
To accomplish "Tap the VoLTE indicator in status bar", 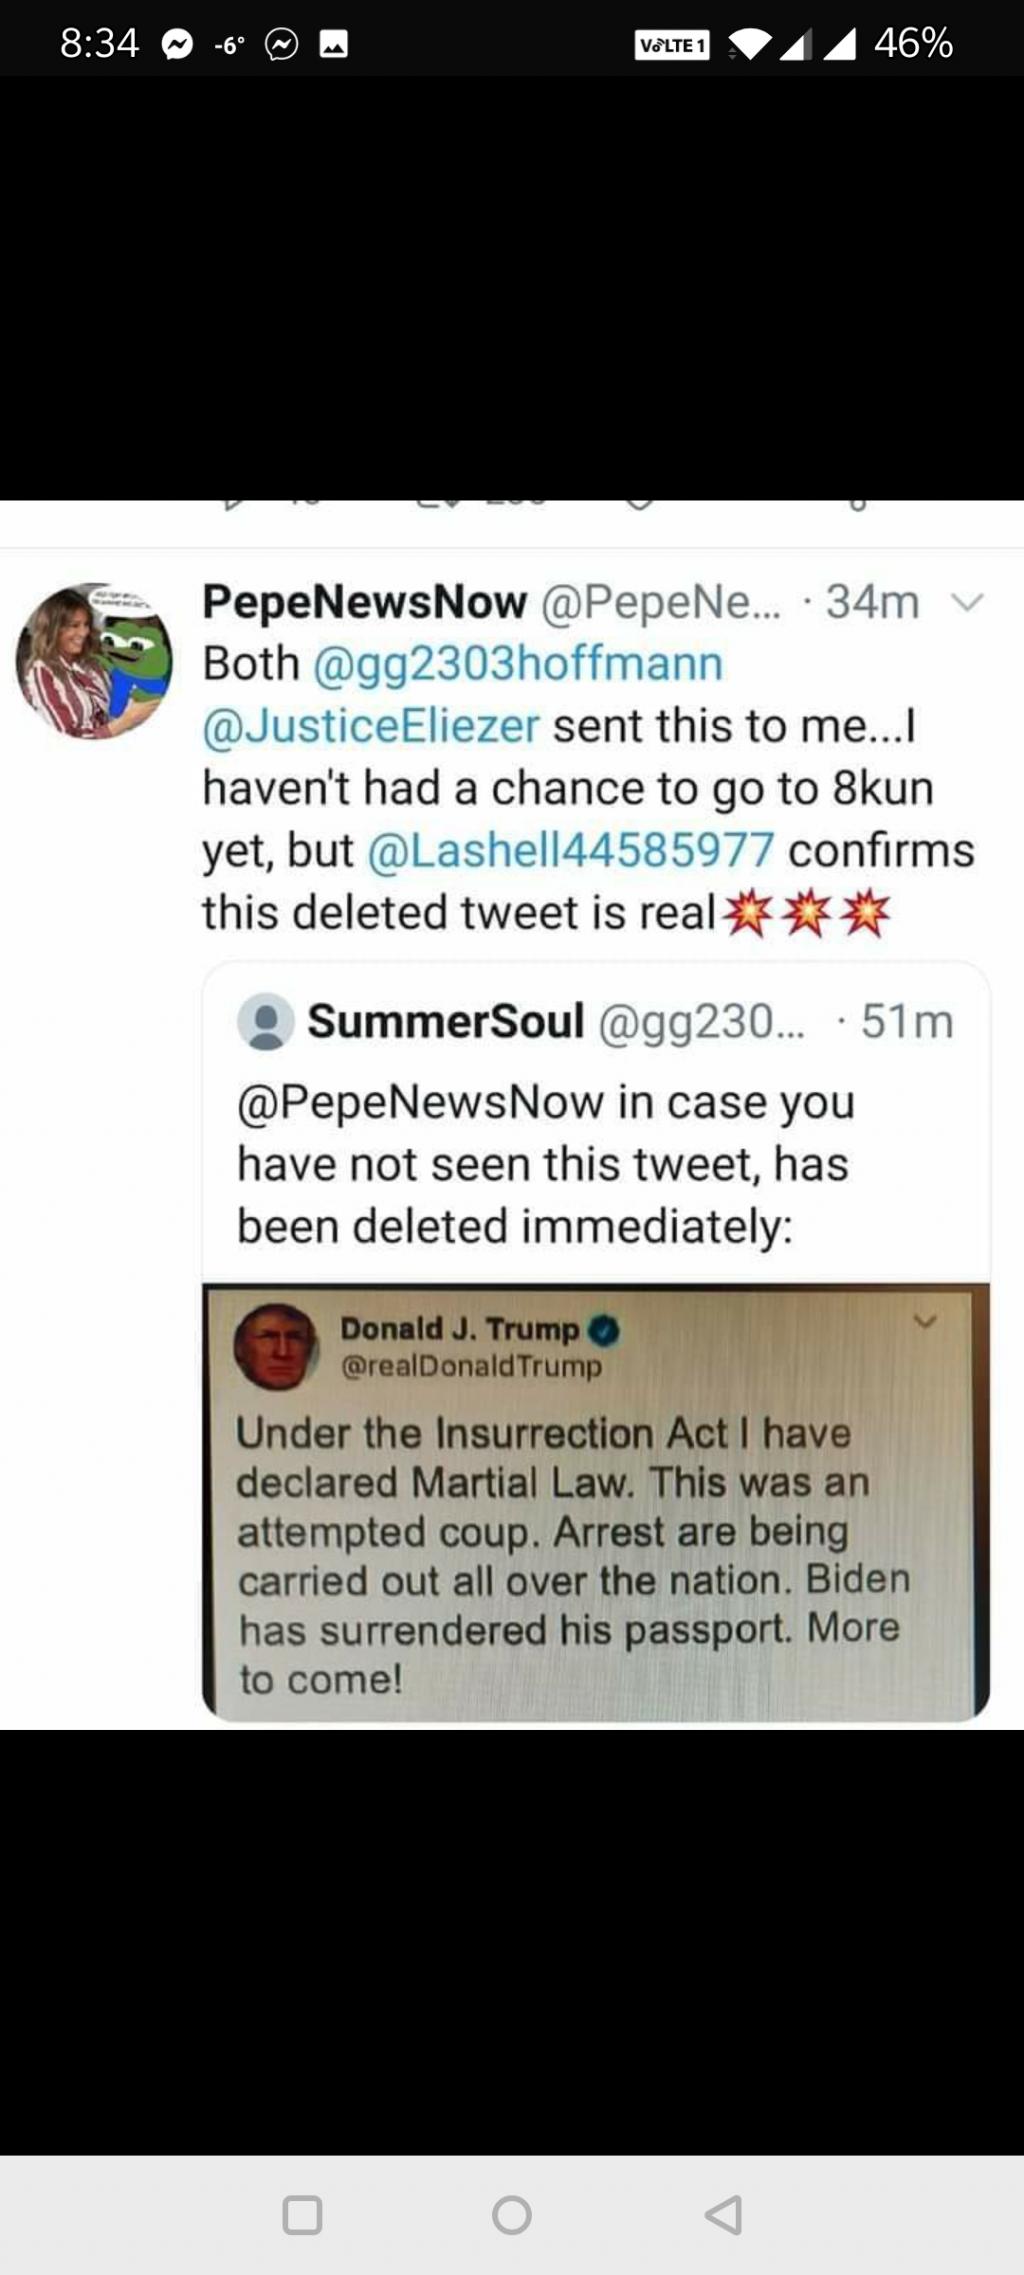I will [x=672, y=45].
